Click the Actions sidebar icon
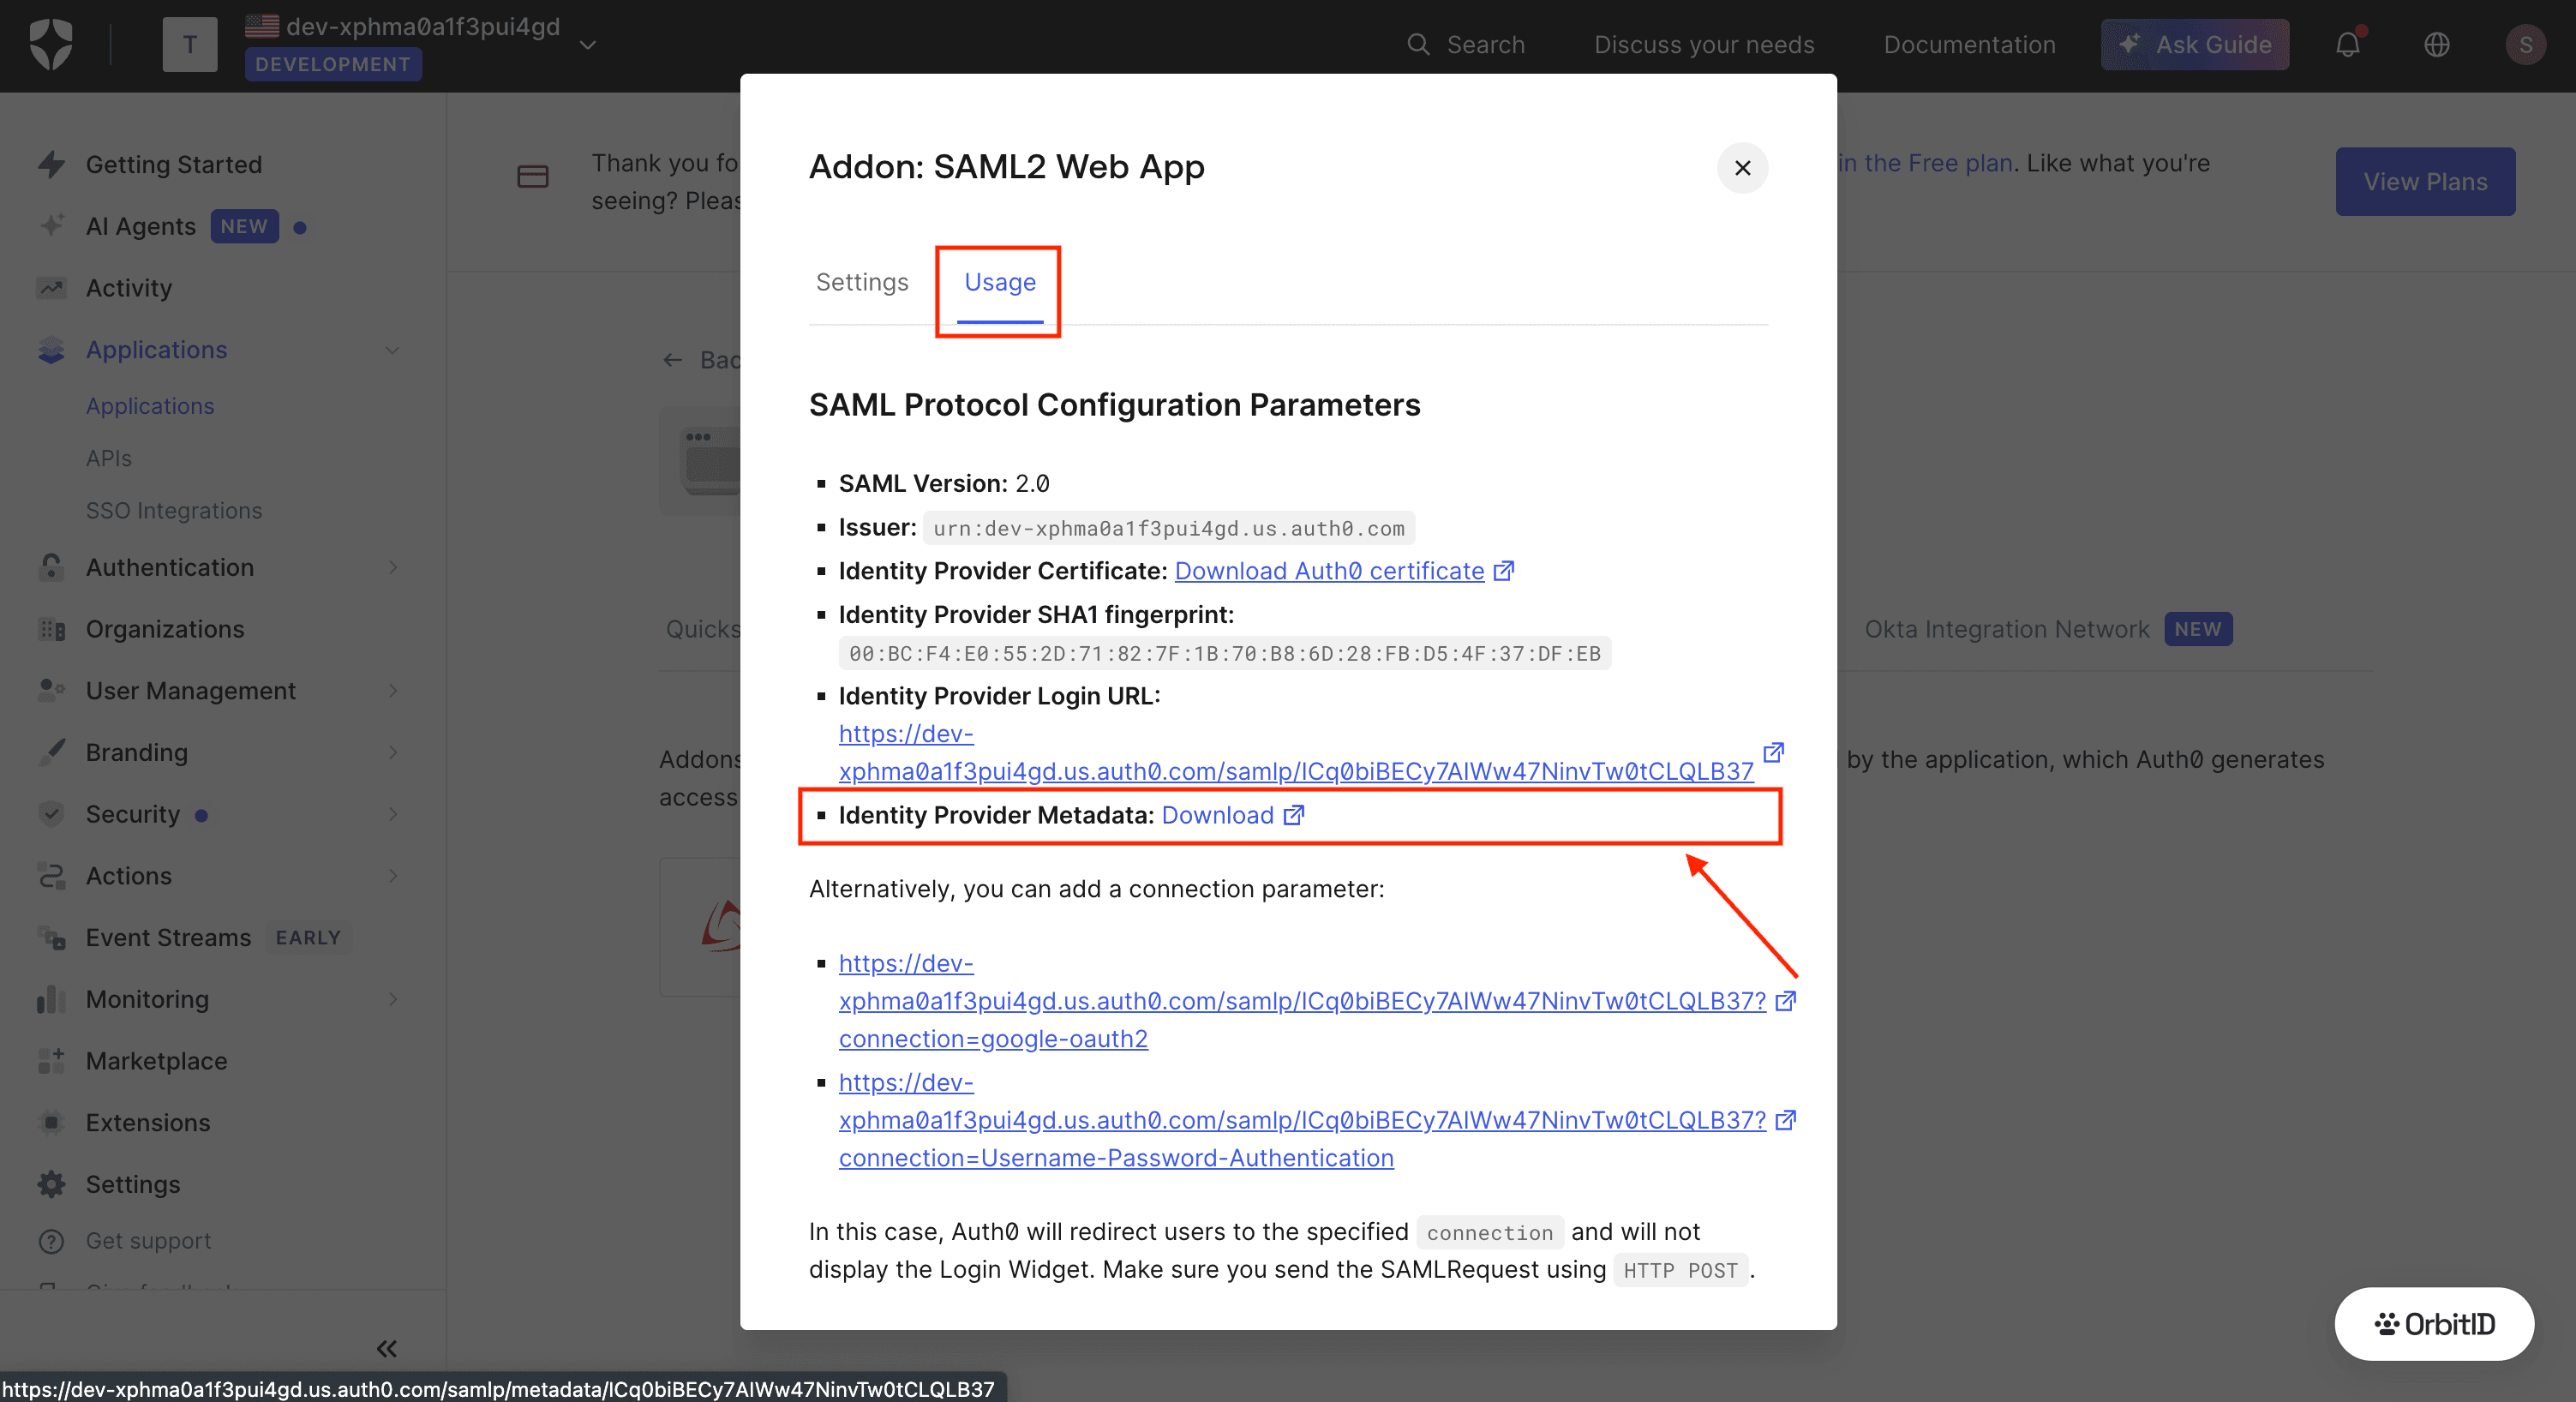The width and height of the screenshot is (2576, 1402). click(x=51, y=876)
